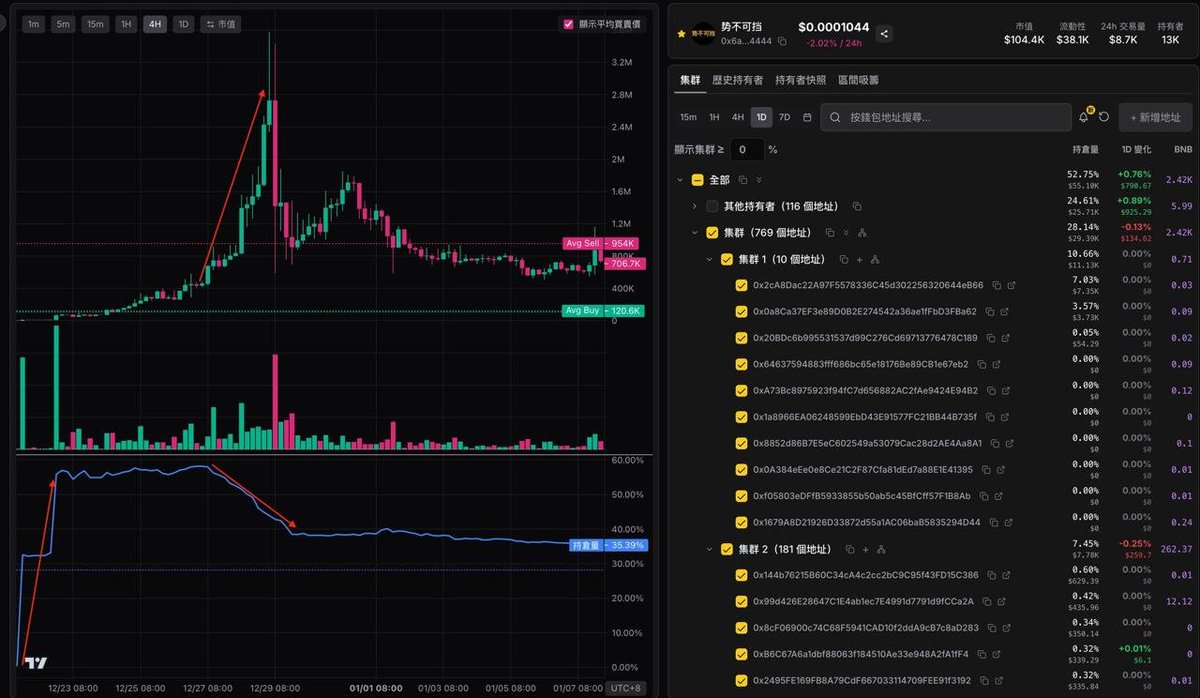Copy icon in 其他持有者 row
Screen dimensions: 1200x698
pyautogui.click(x=857, y=206)
